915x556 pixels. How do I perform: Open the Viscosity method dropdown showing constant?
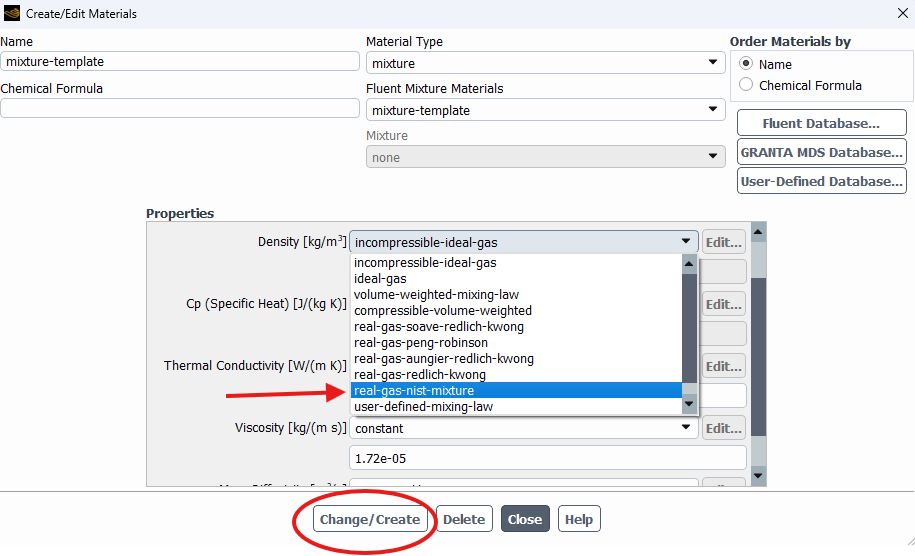pos(523,428)
